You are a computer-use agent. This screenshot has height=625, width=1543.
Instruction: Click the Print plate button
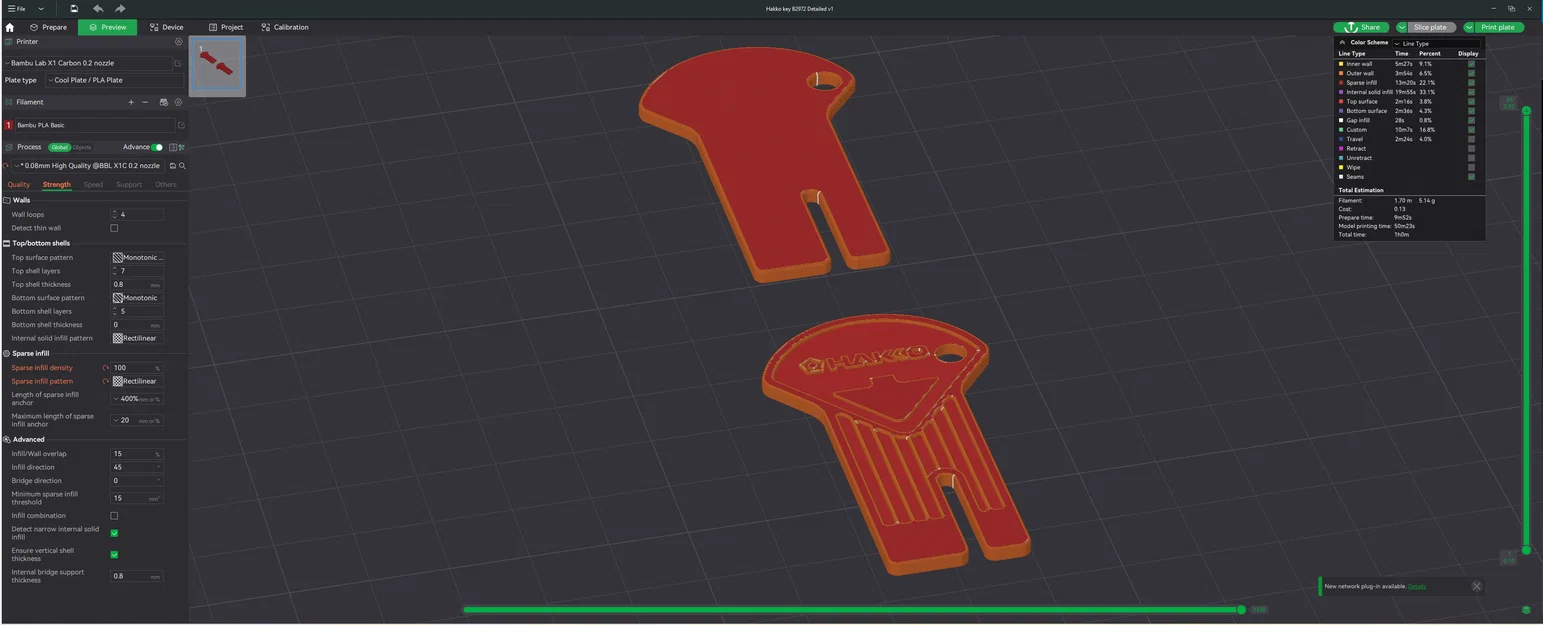[x=1499, y=27]
